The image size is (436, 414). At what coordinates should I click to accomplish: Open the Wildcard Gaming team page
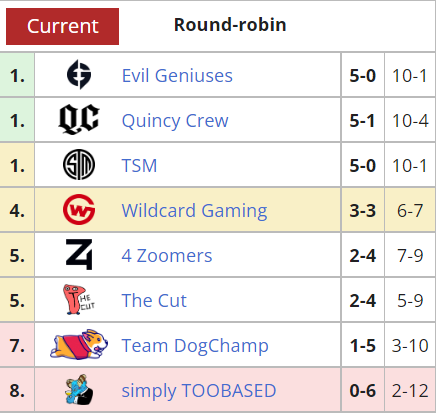pos(194,211)
